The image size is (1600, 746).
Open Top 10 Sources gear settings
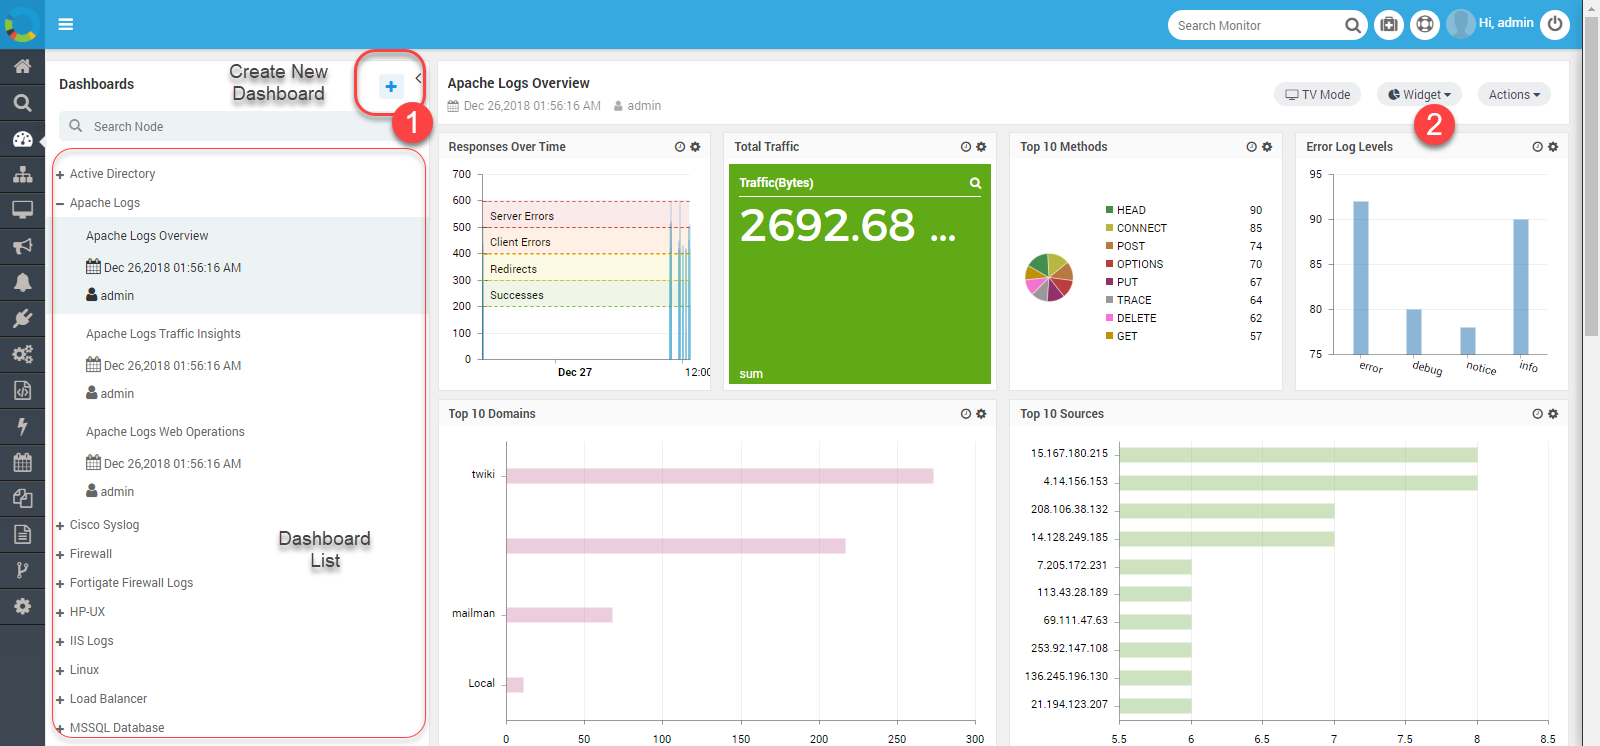click(x=1553, y=414)
